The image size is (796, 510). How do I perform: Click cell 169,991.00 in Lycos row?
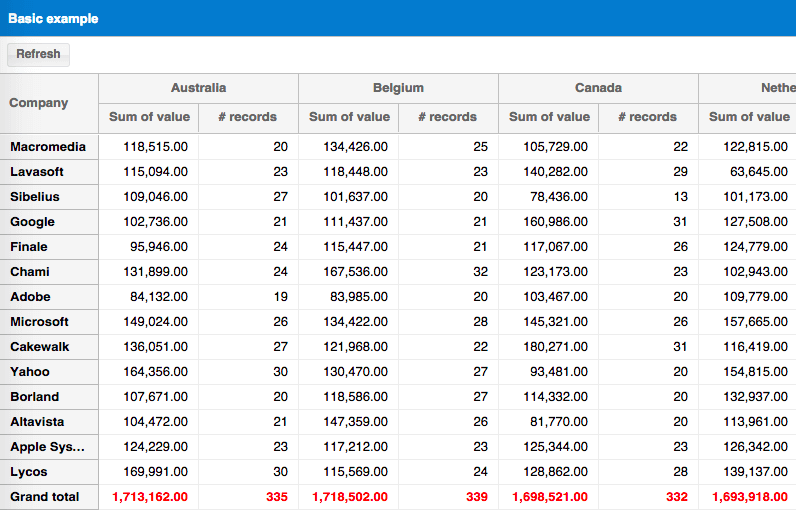click(x=149, y=472)
